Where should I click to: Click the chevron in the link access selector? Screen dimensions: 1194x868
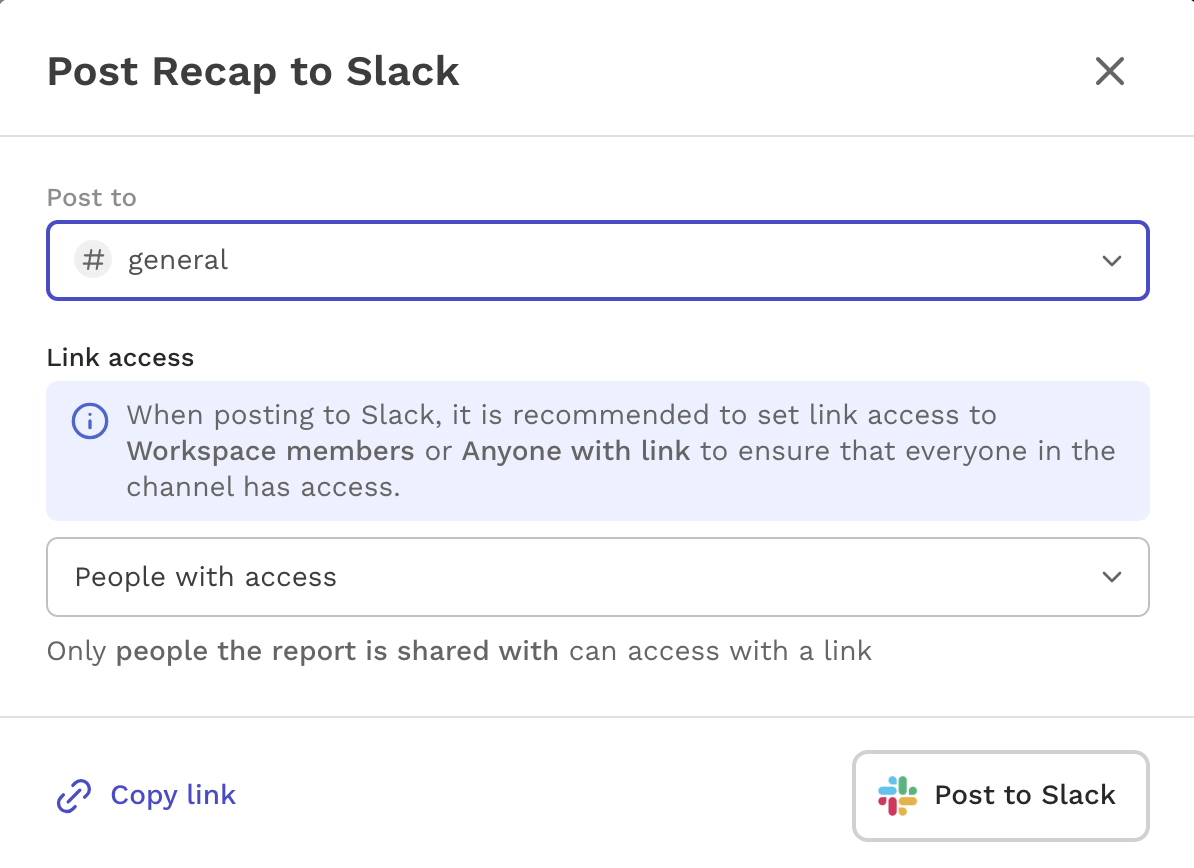pyautogui.click(x=1112, y=577)
